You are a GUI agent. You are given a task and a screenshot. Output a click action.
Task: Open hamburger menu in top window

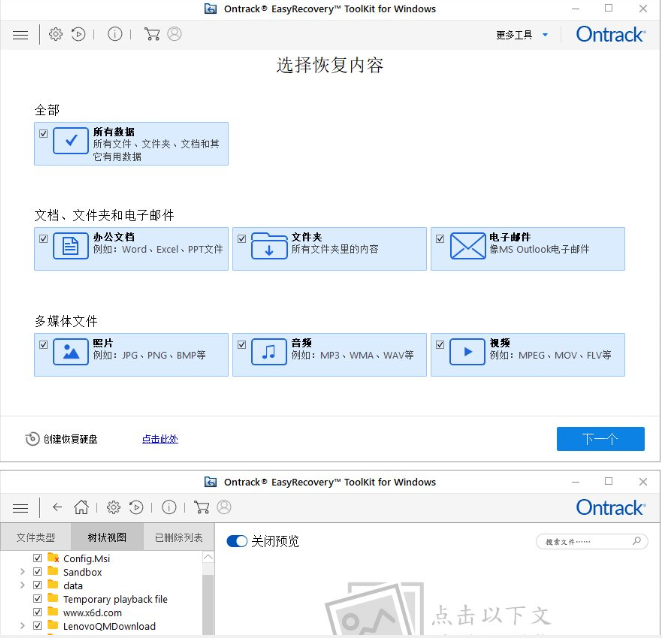[x=20, y=35]
